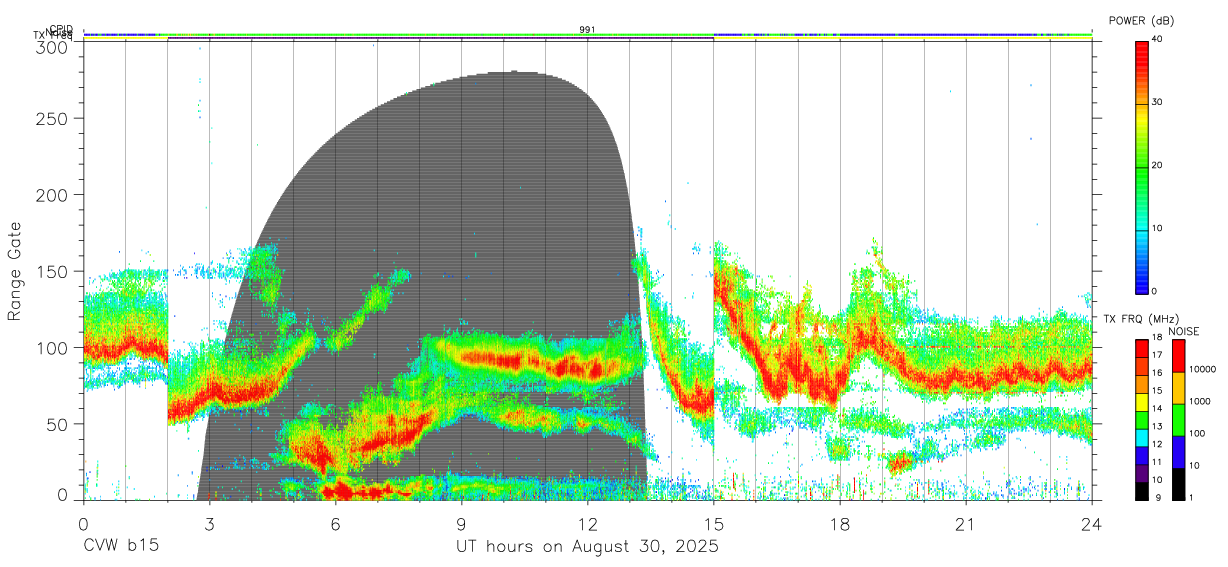Click the 20 label on power colorbar

[1157, 165]
